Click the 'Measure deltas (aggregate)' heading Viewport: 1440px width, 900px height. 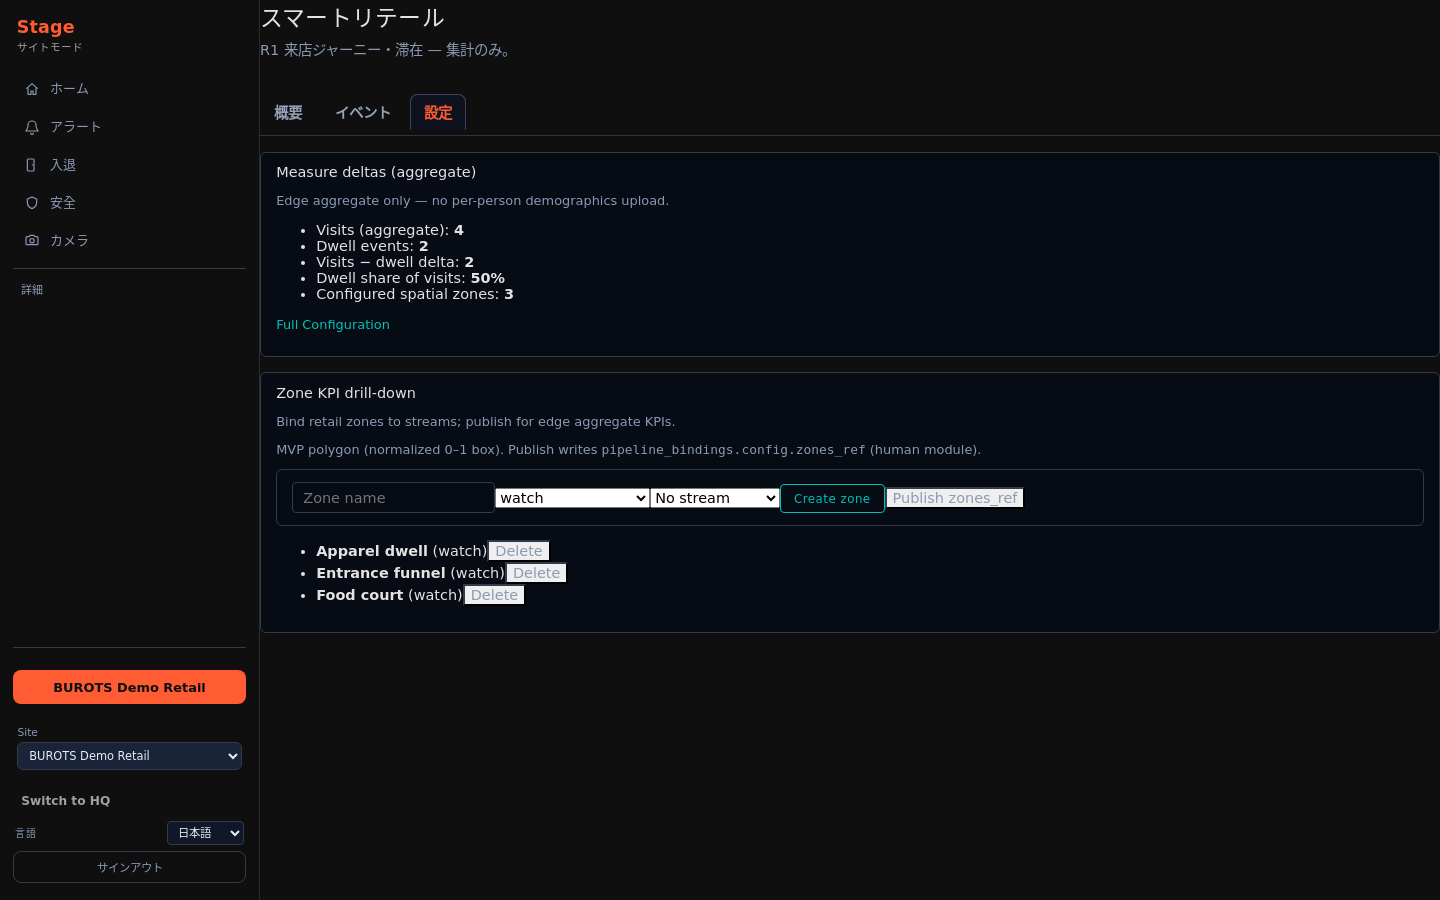(376, 172)
